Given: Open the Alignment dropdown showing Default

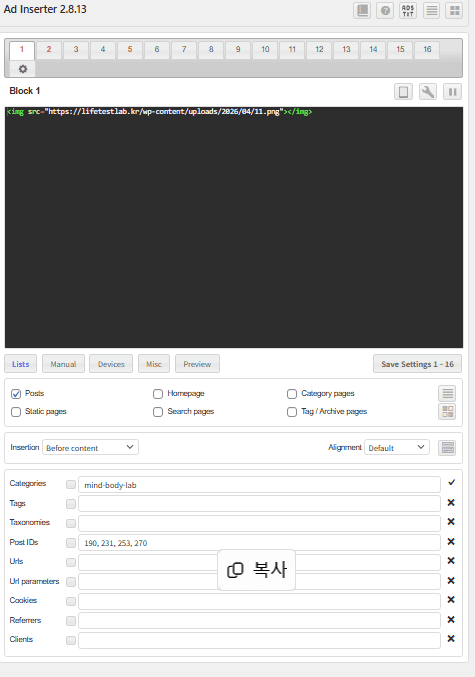Looking at the screenshot, I should [396, 447].
